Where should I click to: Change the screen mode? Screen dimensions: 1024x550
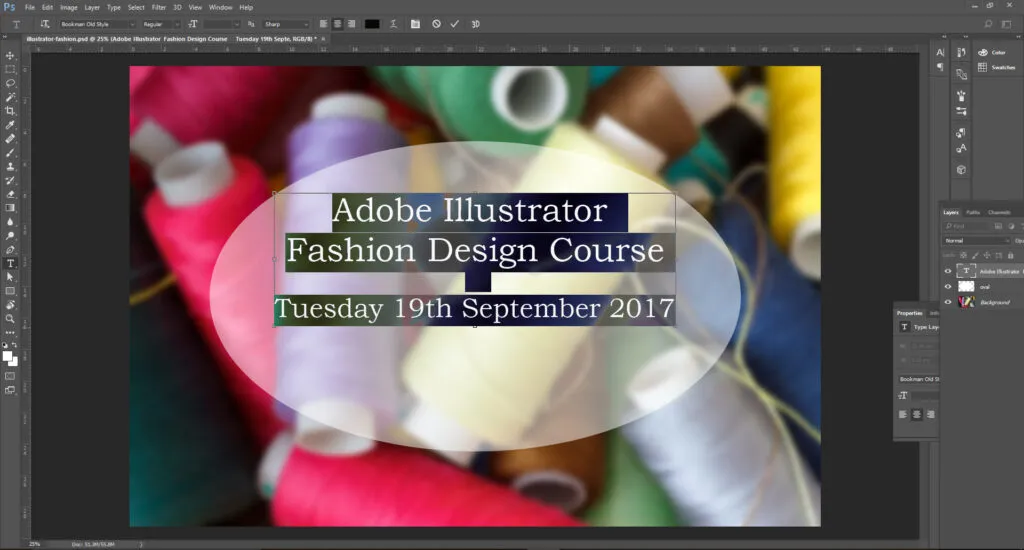pyautogui.click(x=10, y=390)
